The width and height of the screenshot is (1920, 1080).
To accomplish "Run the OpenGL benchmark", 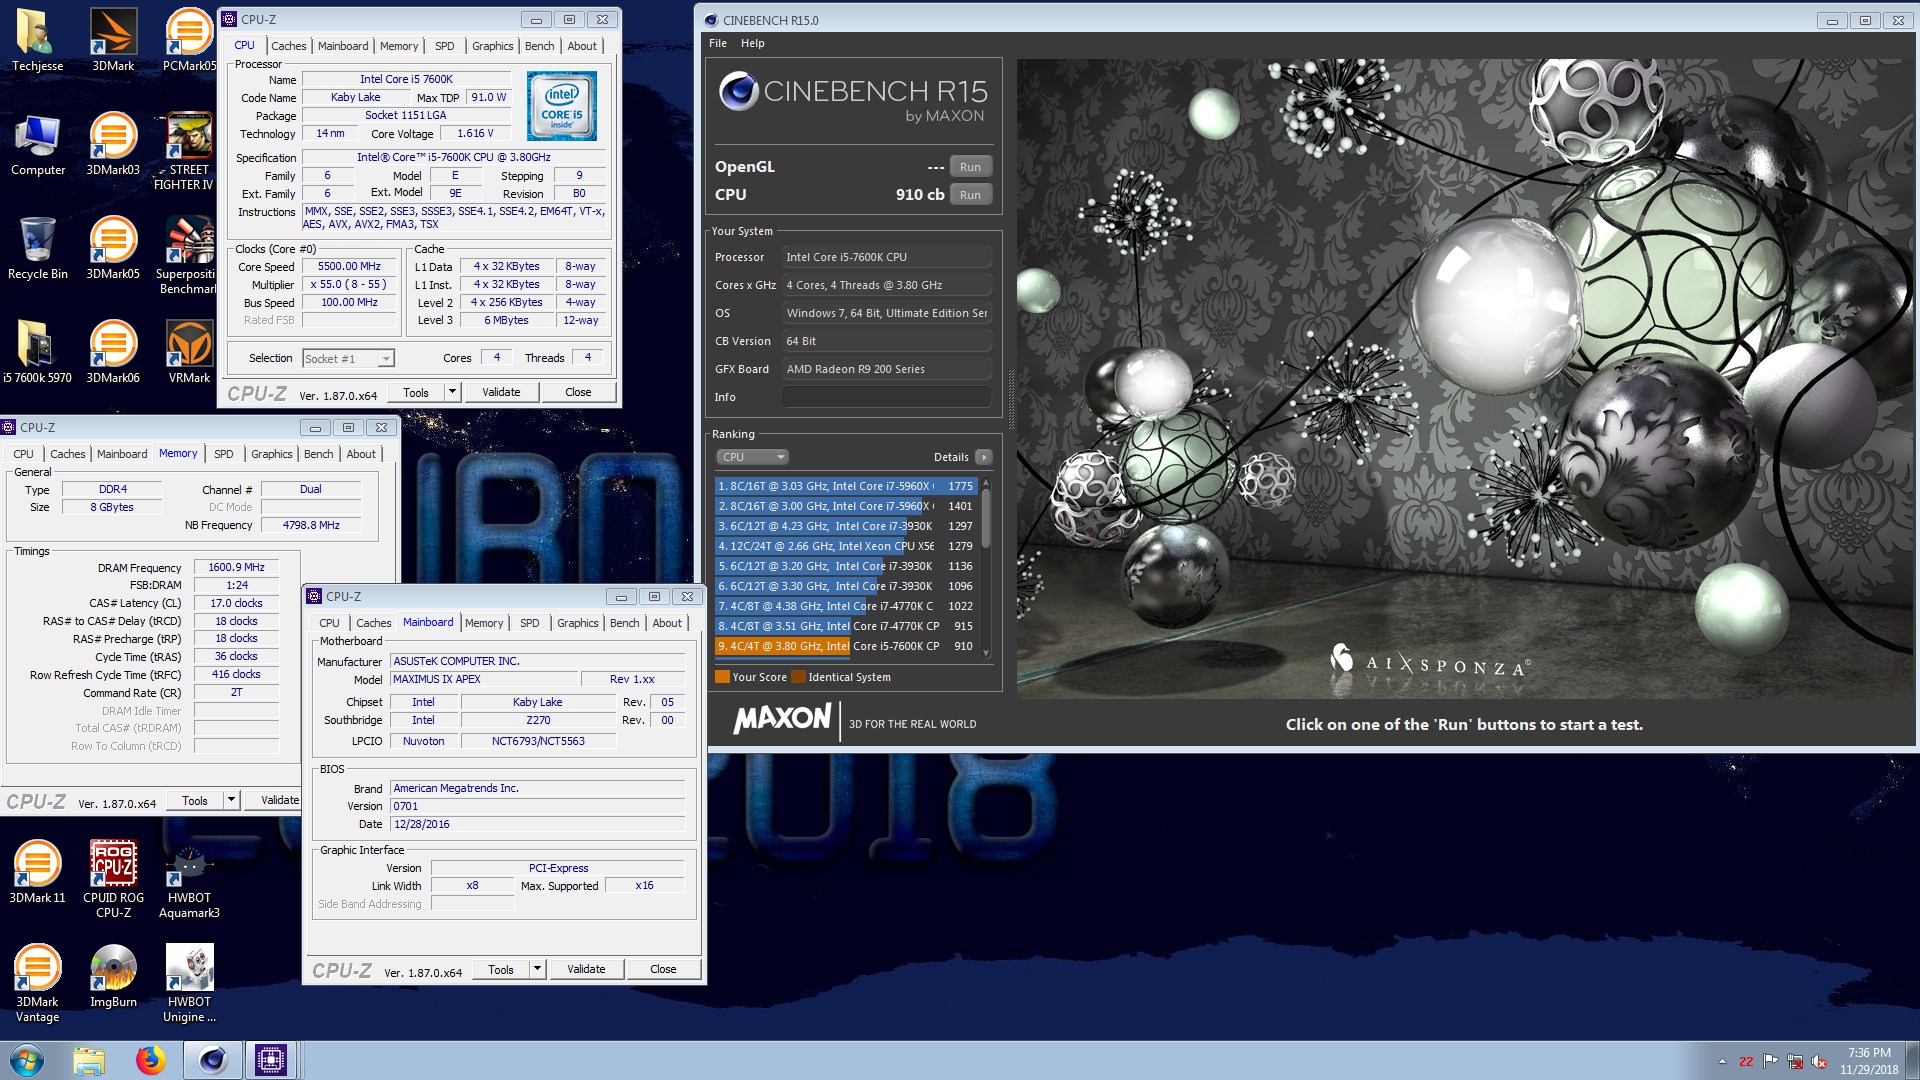I will coord(970,167).
